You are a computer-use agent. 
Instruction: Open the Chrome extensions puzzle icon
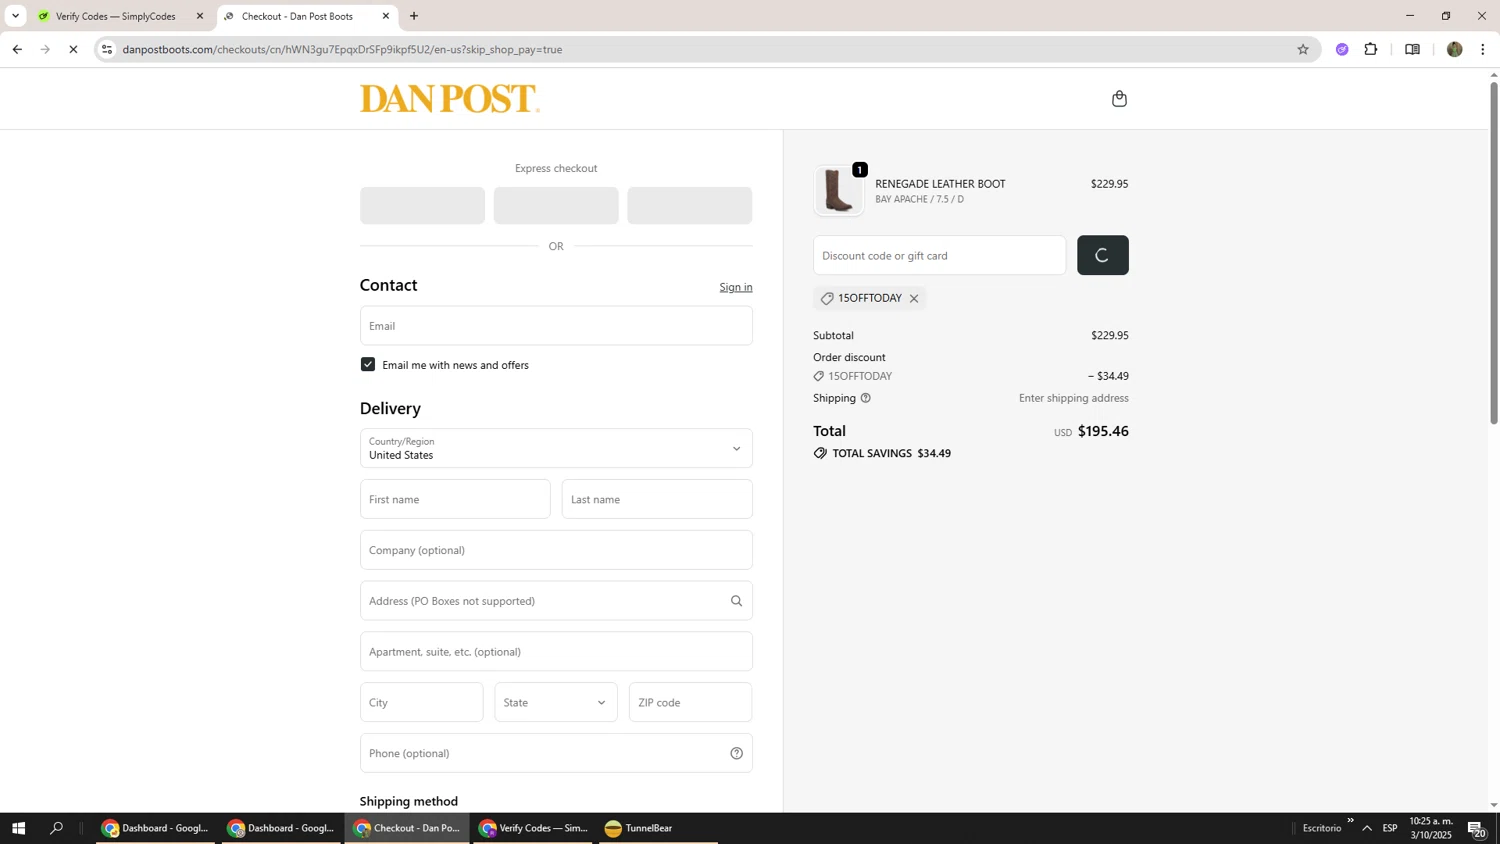[1371, 49]
